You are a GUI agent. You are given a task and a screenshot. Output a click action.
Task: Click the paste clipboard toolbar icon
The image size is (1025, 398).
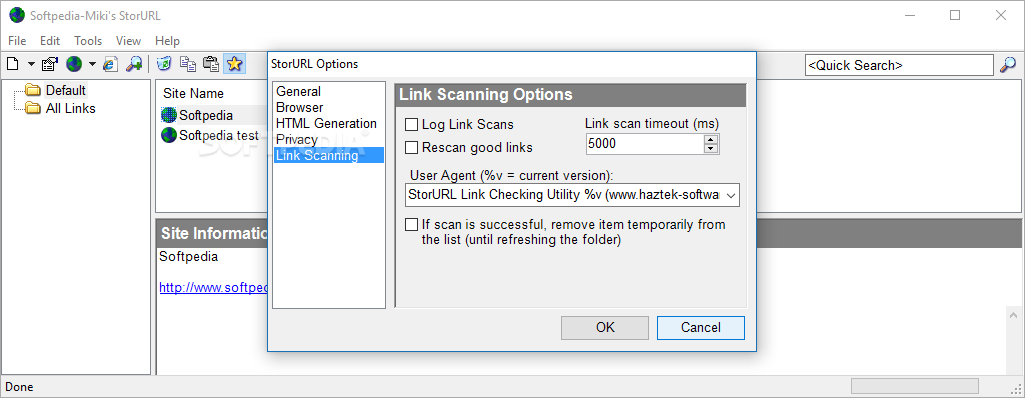pyautogui.click(x=211, y=63)
